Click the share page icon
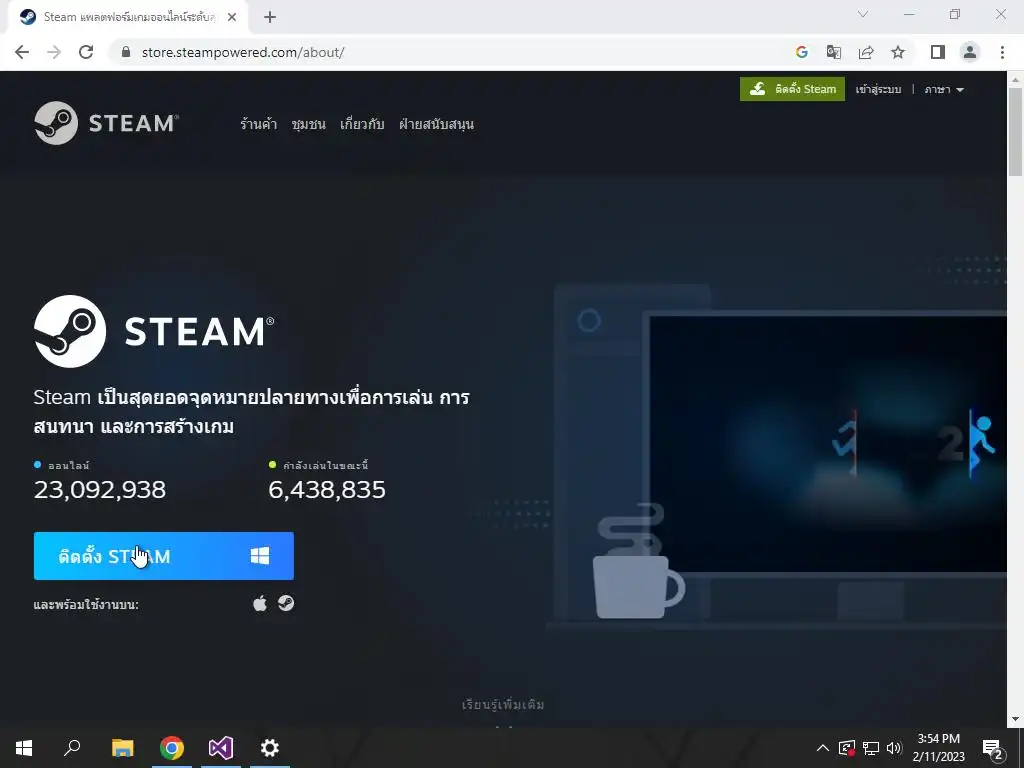This screenshot has width=1024, height=768. click(x=866, y=52)
